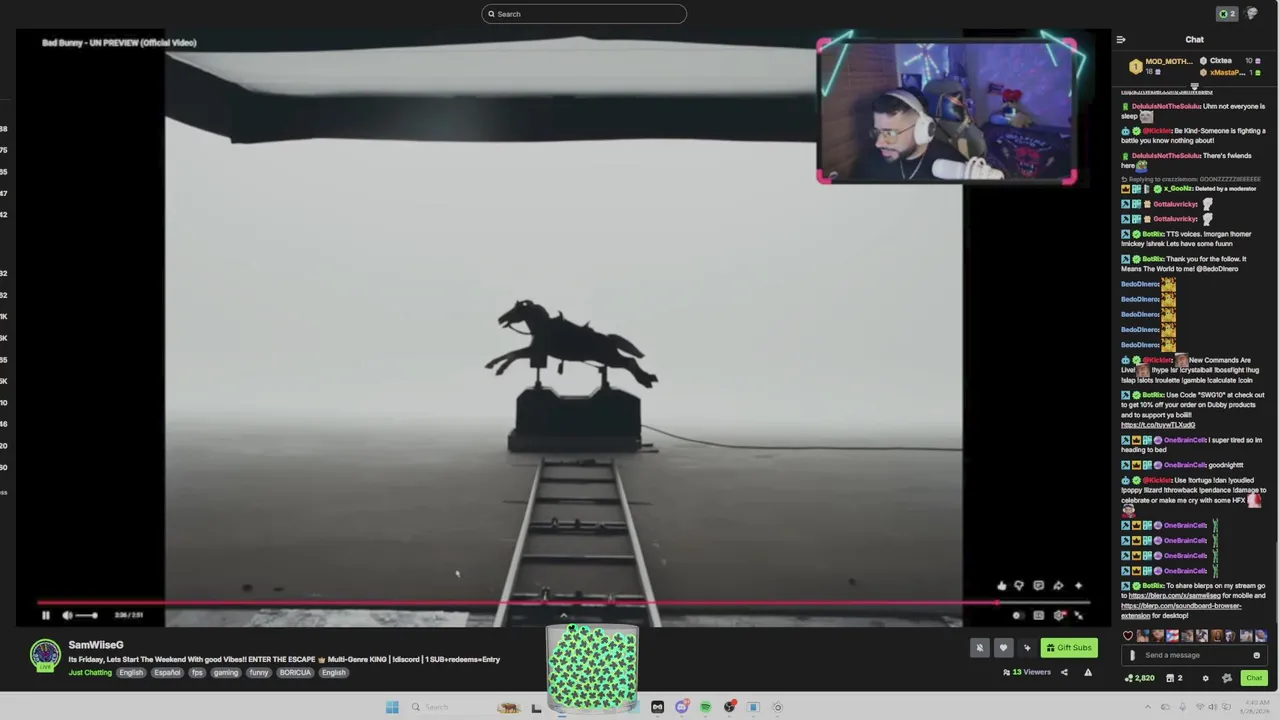The image size is (1280, 720).
Task: Click the Send a message input
Action: [x=1195, y=656]
